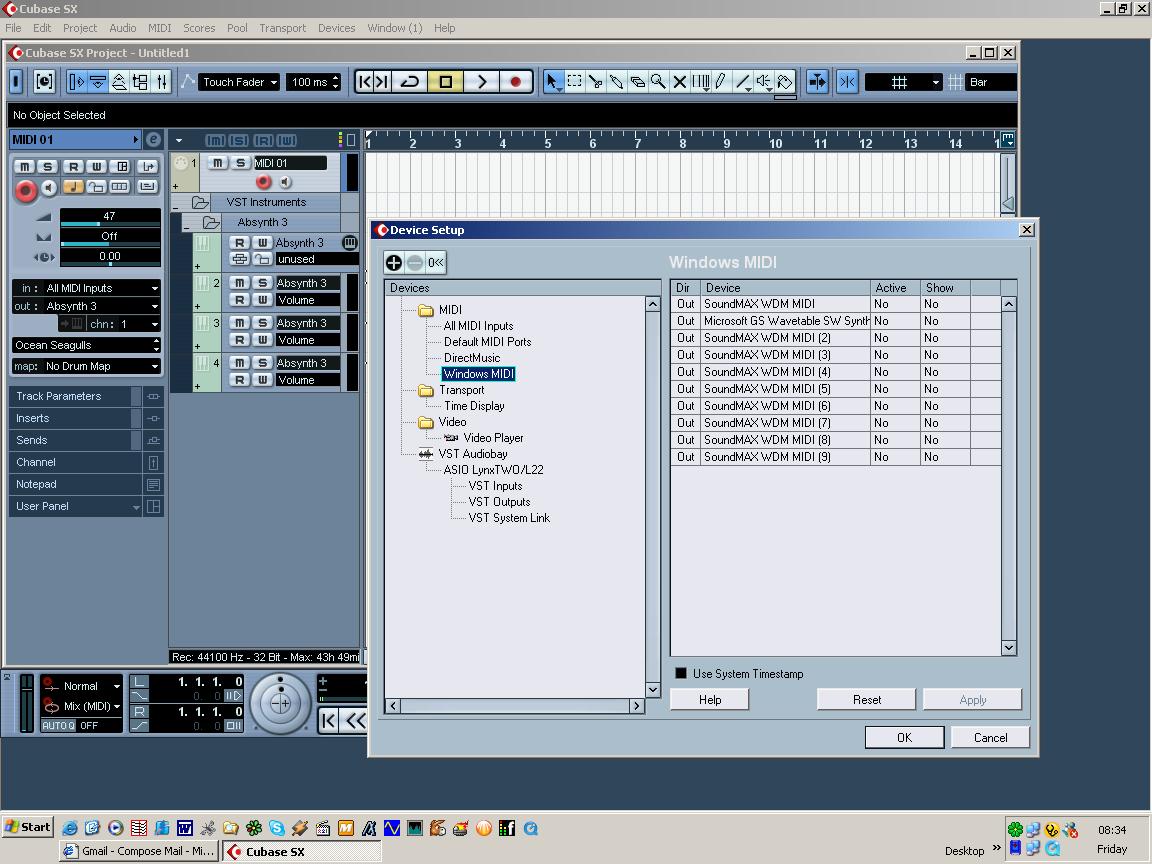Click Absynth 3 edit instrument icon
The width and height of the screenshot is (1152, 864).
coord(350,242)
